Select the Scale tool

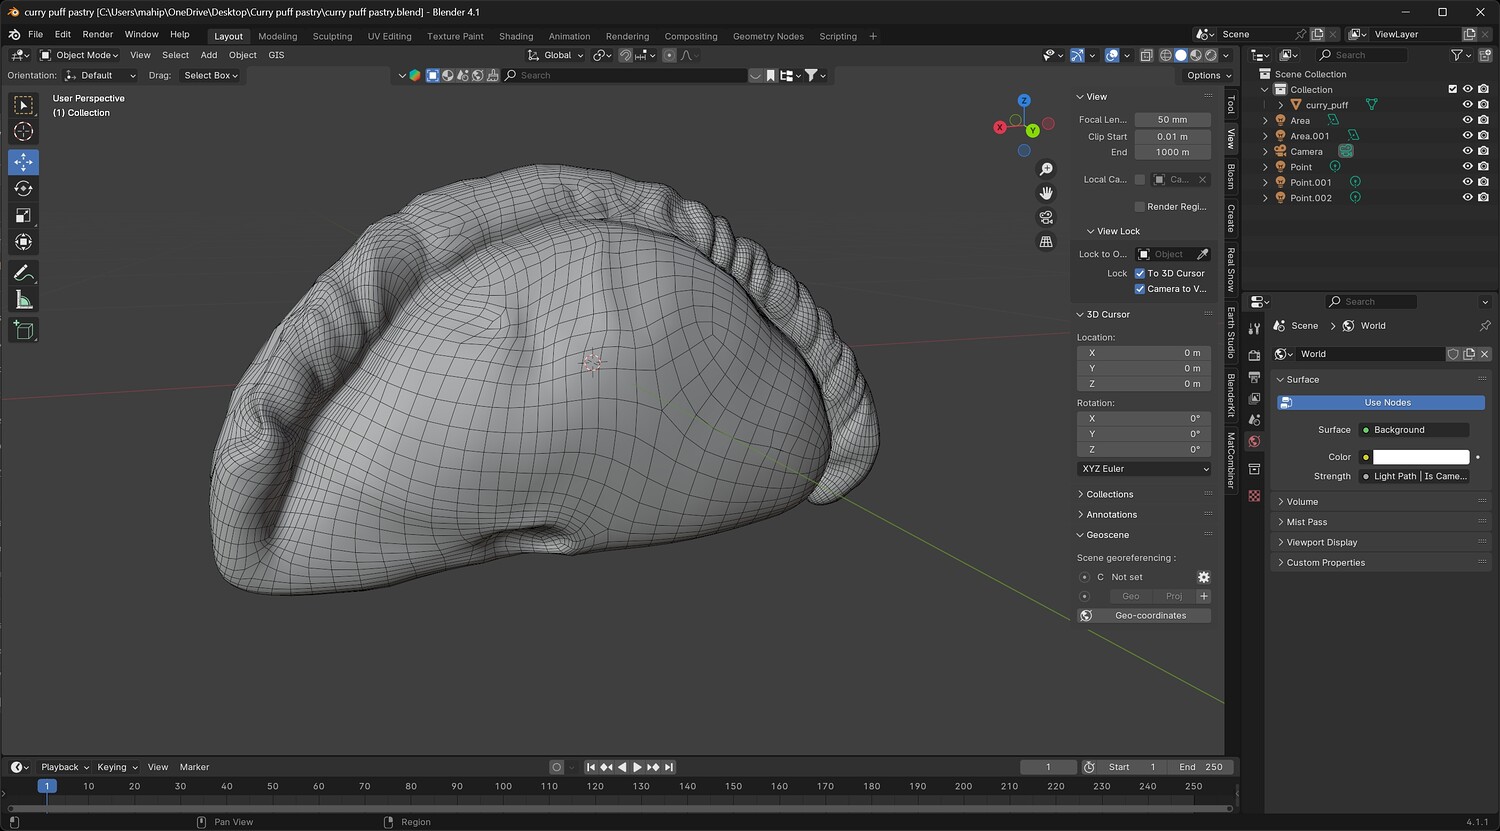23,215
